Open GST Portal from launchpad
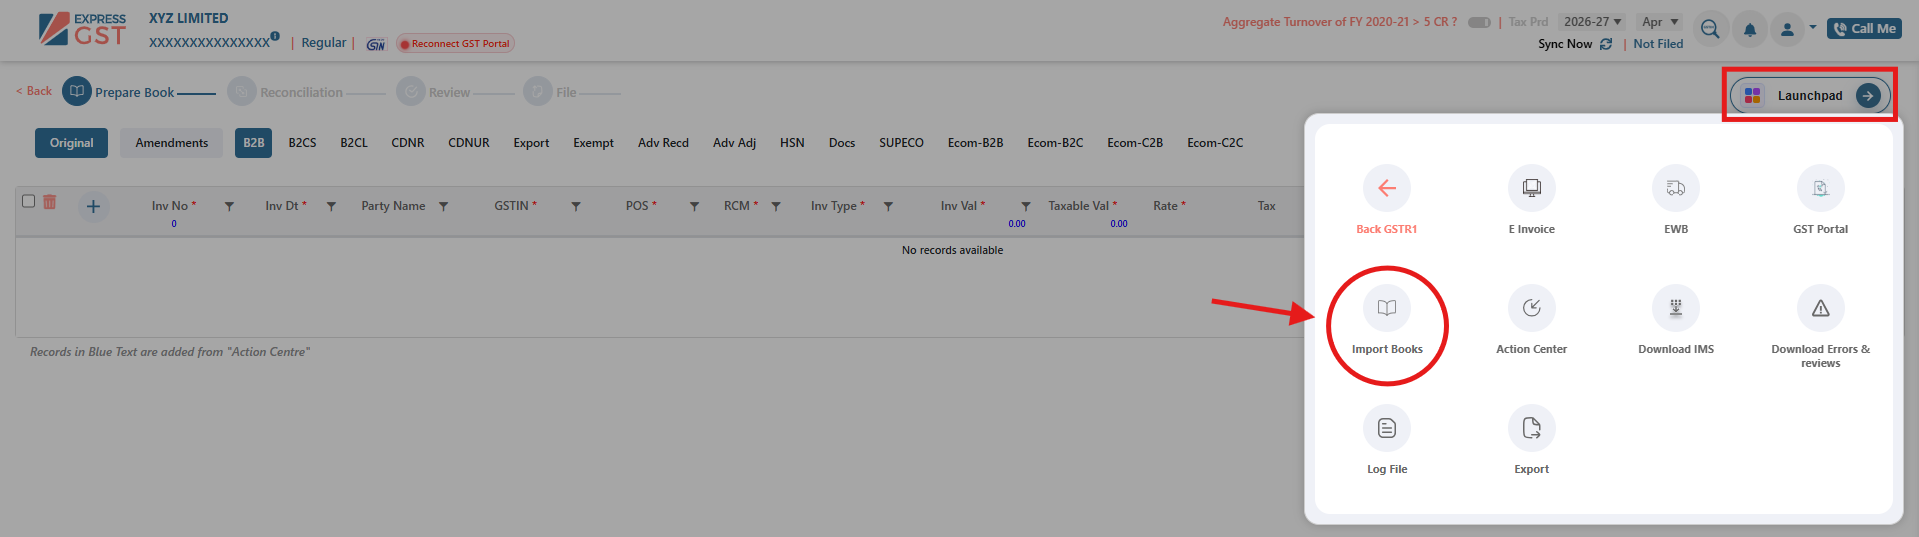 click(x=1820, y=189)
